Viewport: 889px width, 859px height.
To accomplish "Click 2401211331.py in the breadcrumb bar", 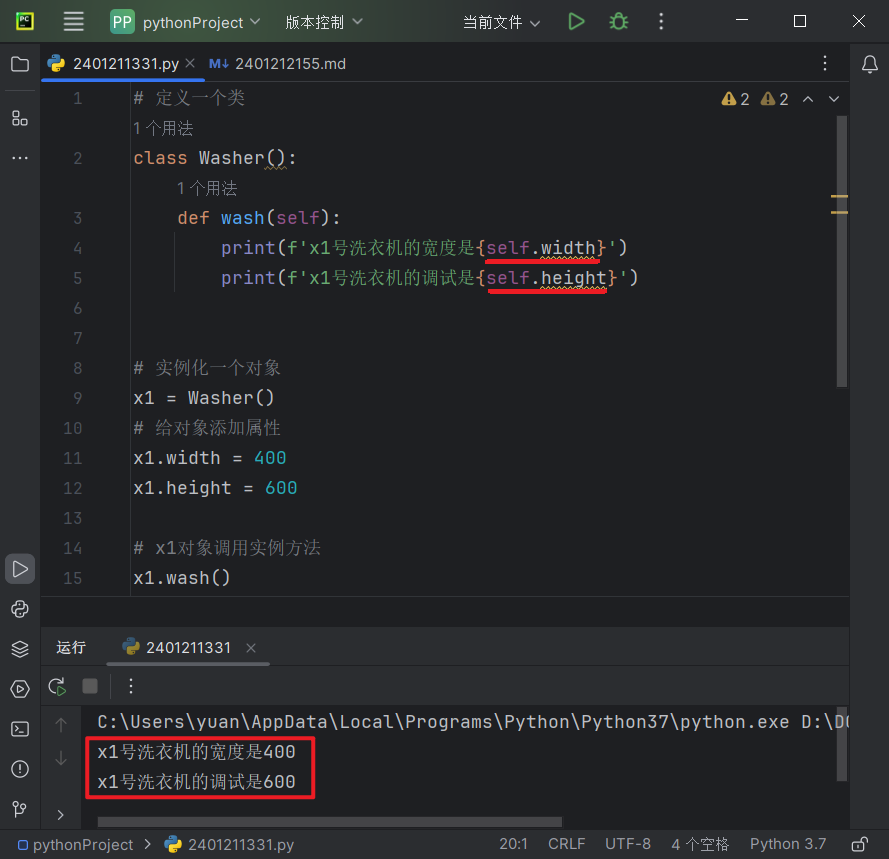I will point(230,844).
